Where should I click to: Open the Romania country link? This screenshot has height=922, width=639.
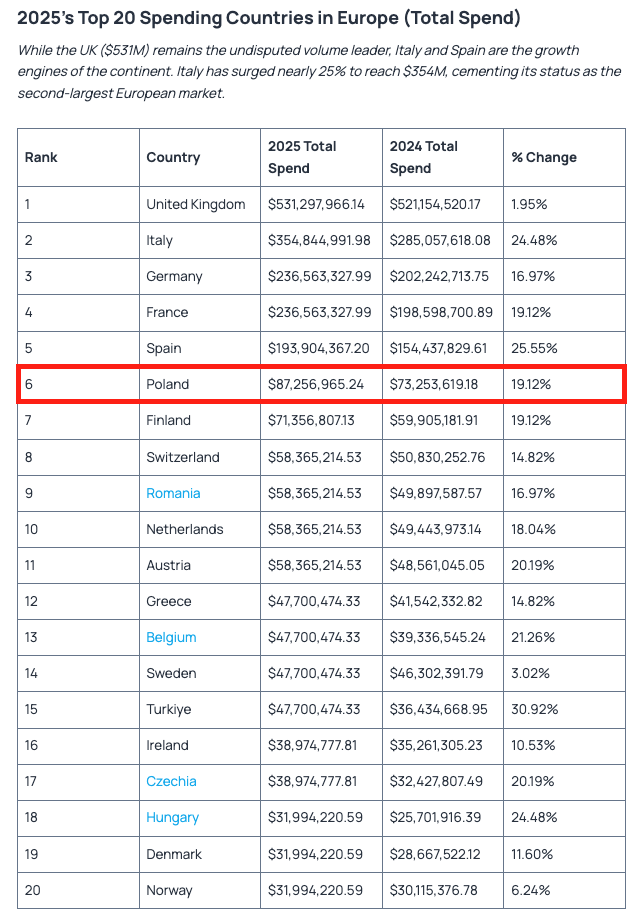[173, 493]
